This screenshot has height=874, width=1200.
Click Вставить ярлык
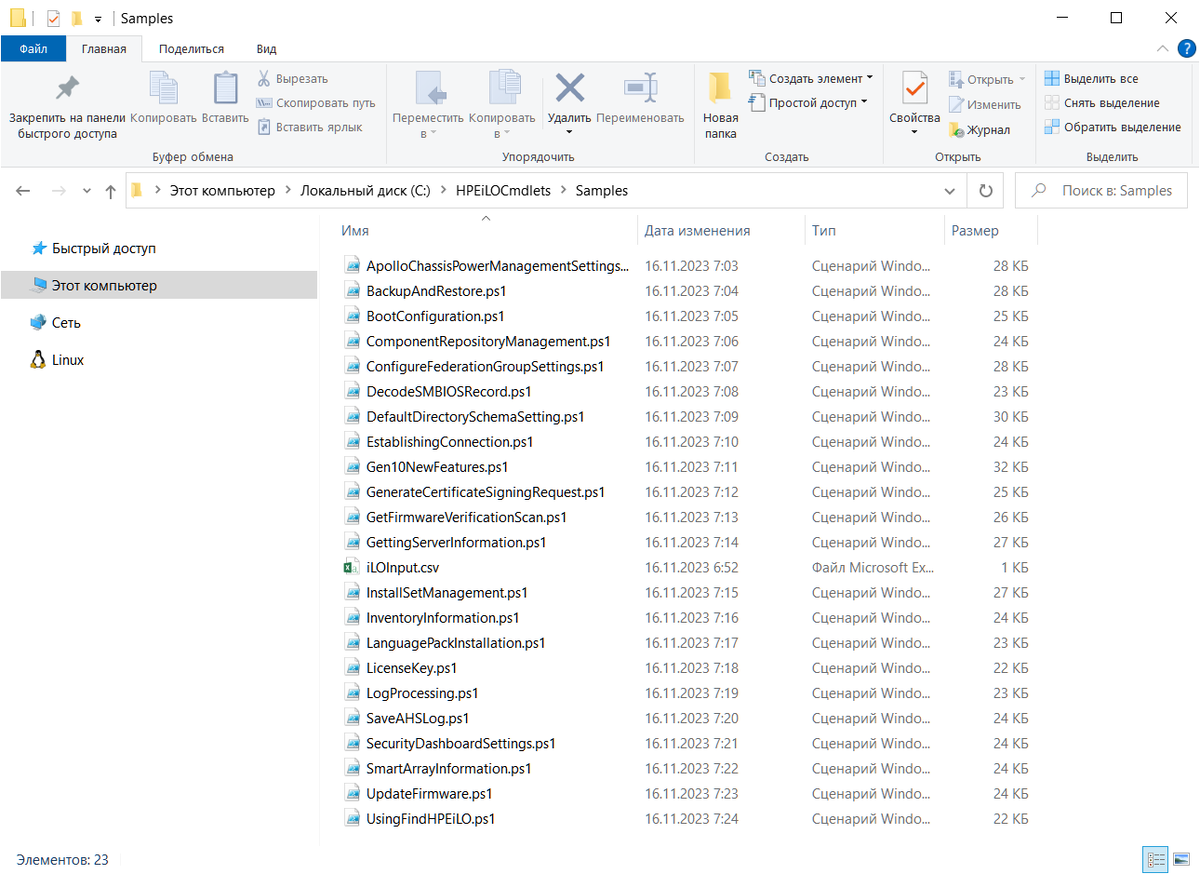pyautogui.click(x=309, y=127)
